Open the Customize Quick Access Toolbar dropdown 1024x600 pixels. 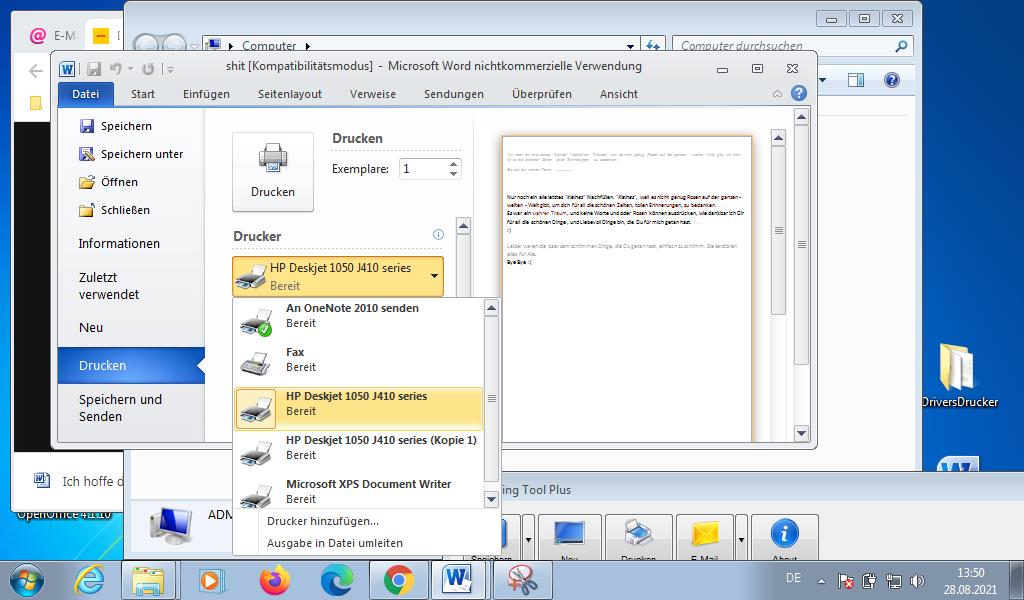(169, 69)
